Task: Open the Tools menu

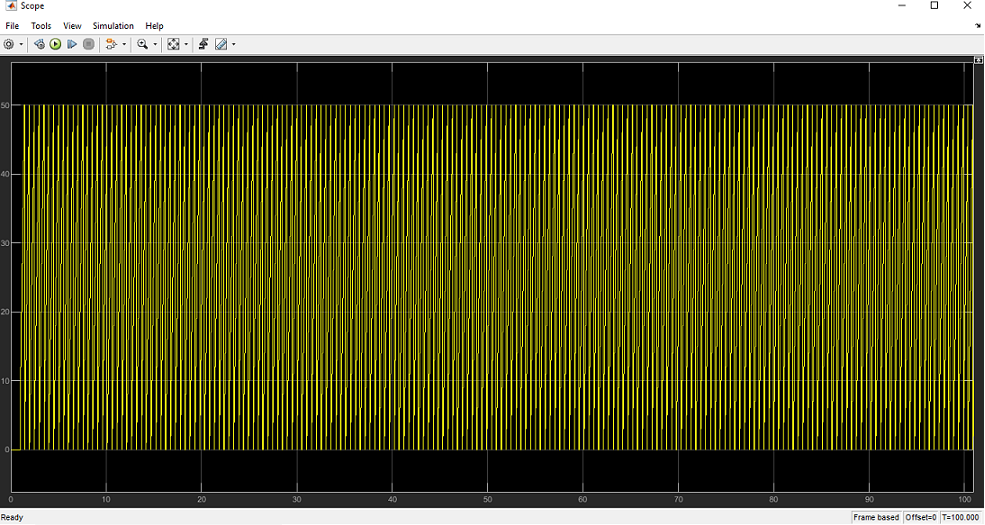Action: (41, 26)
